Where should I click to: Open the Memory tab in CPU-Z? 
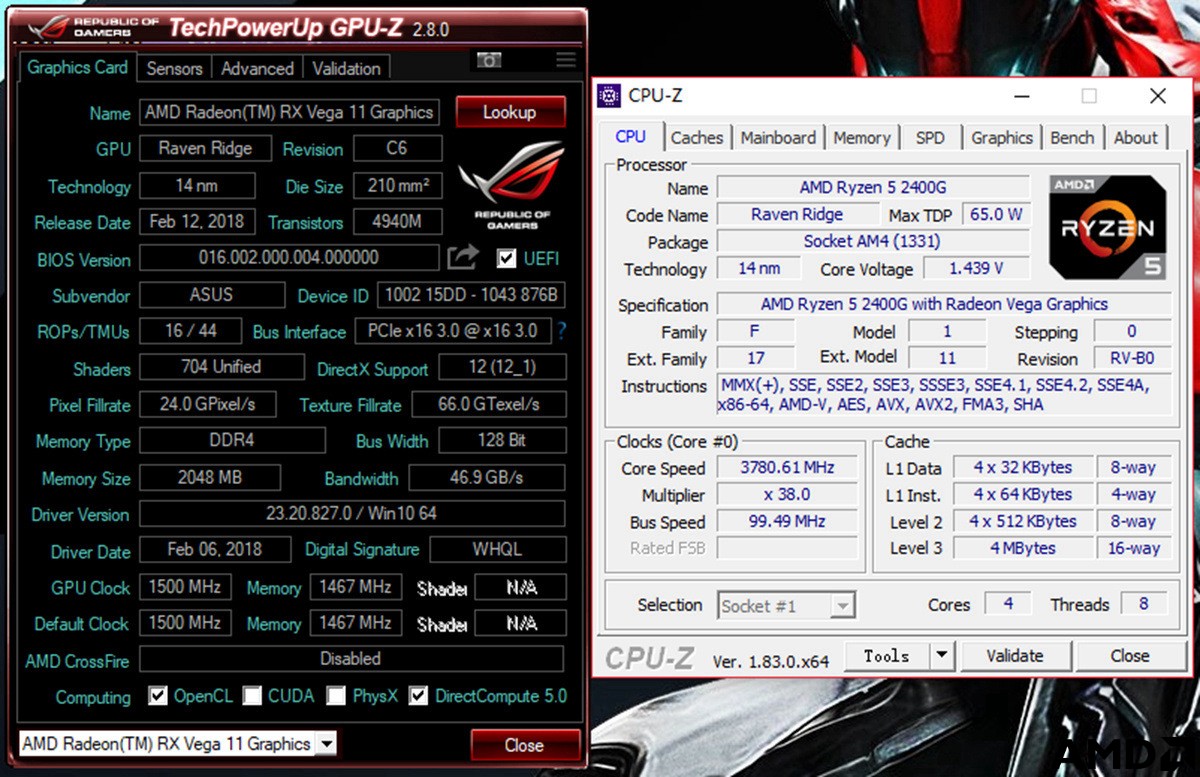[861, 138]
